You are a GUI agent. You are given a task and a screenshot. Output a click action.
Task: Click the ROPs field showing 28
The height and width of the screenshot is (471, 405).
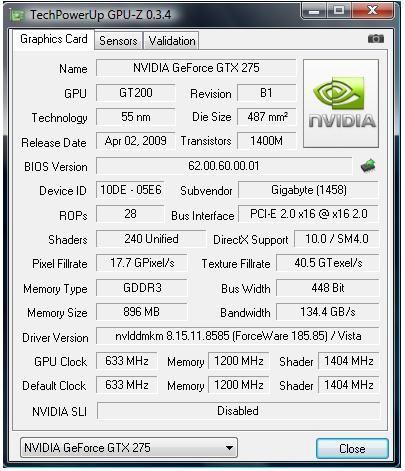[x=130, y=214]
